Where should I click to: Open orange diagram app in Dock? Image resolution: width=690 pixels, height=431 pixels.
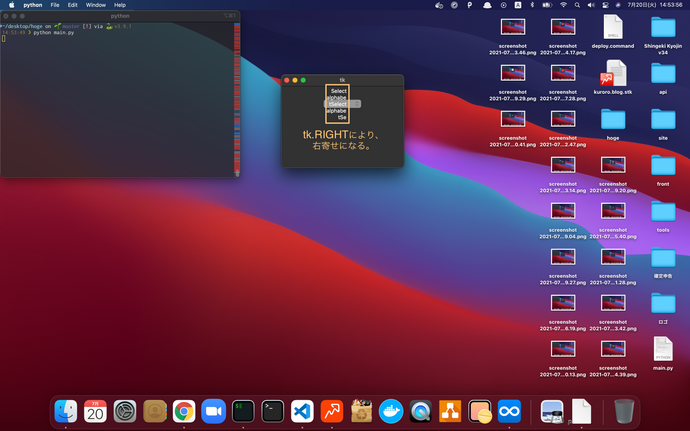450,412
